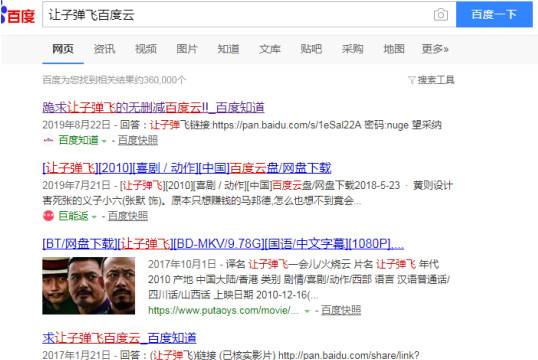
Task: Click the Baidu logo
Action: 18,15
